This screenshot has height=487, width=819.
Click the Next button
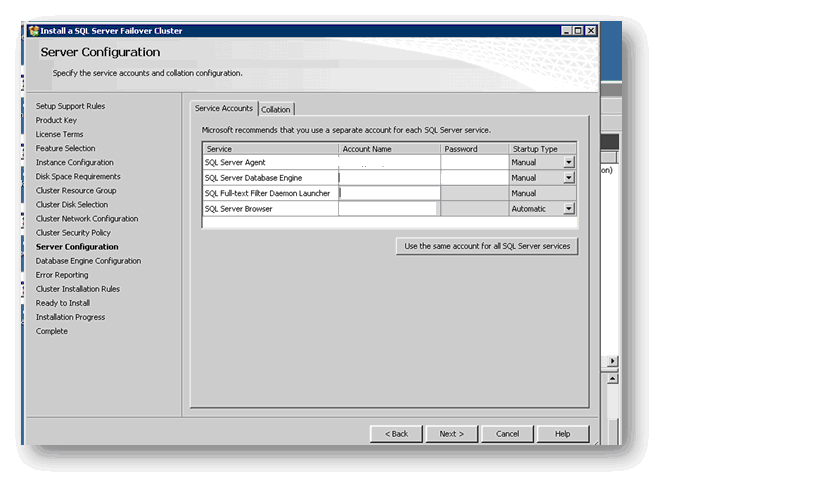coord(451,434)
